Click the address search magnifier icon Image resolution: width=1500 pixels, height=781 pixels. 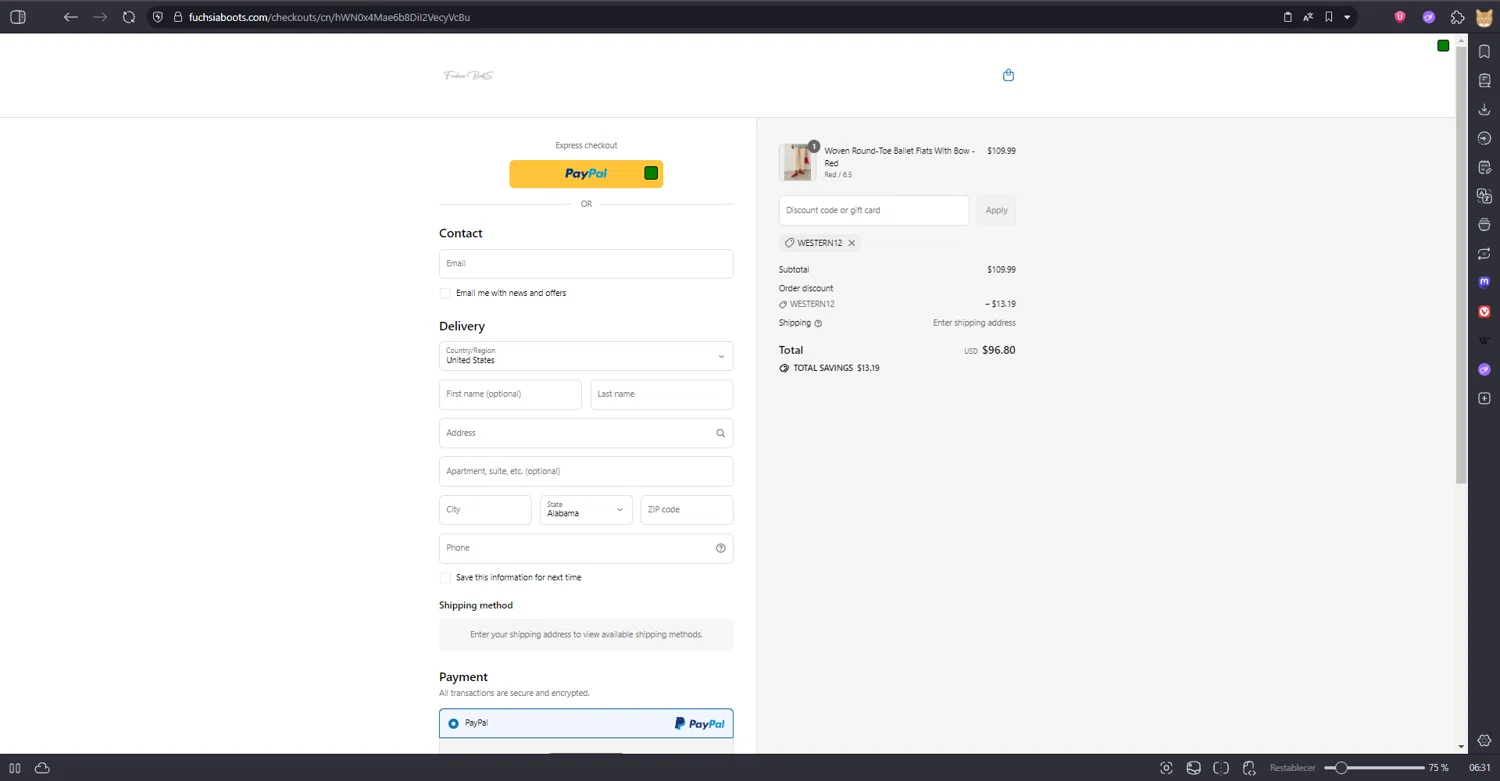click(720, 433)
